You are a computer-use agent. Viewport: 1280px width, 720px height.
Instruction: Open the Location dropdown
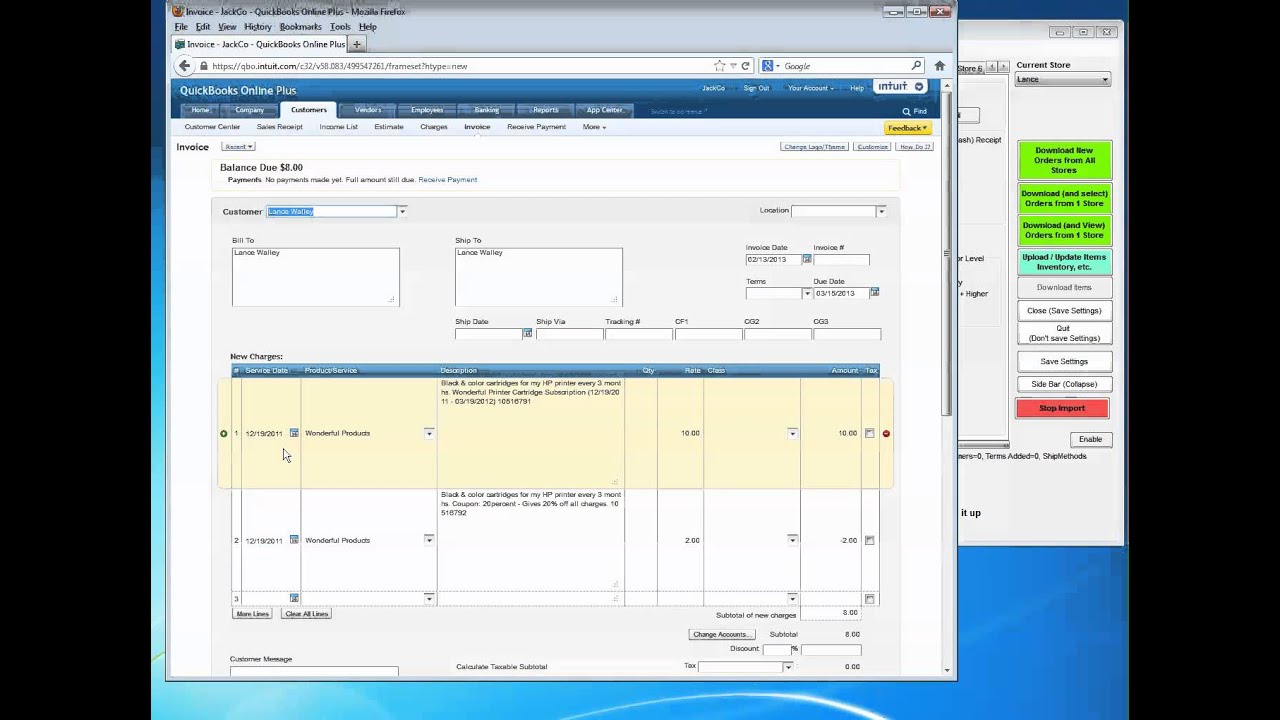(881, 211)
